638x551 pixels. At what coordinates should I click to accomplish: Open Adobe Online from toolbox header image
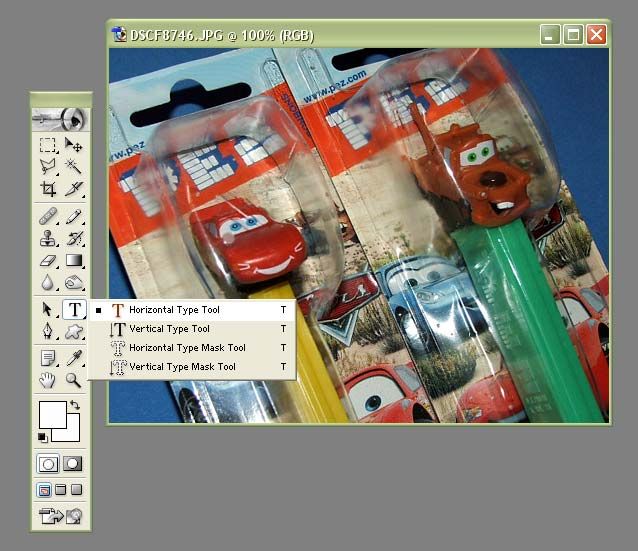(61, 119)
